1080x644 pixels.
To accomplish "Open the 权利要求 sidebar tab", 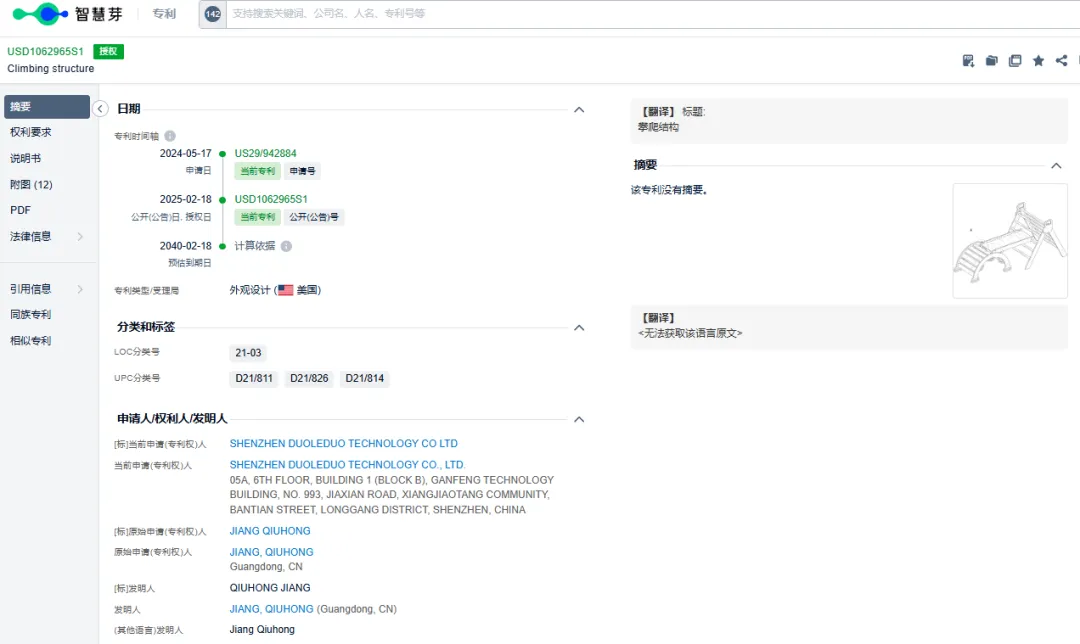I will click(x=30, y=132).
